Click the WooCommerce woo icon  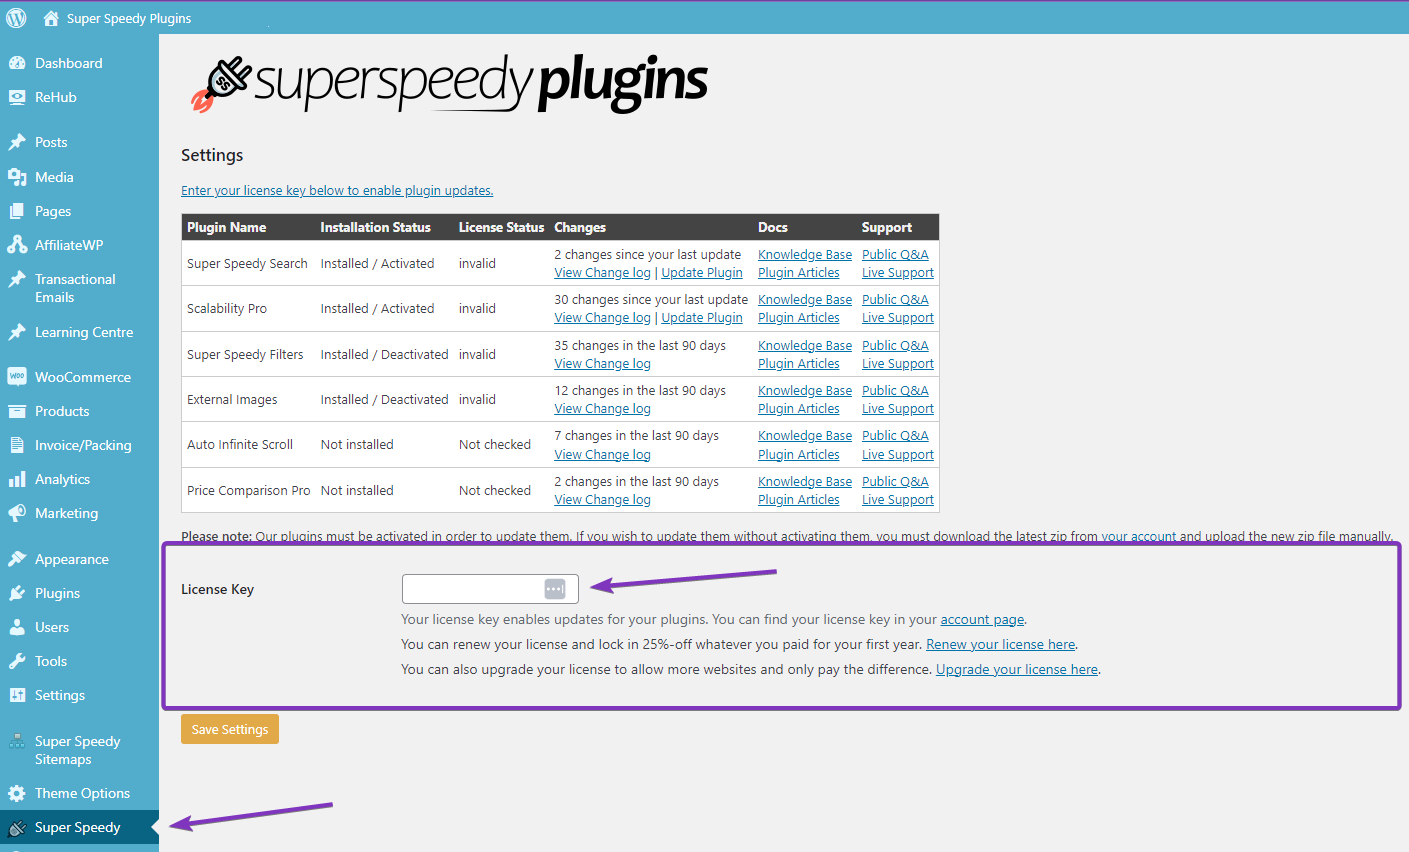[17, 377]
